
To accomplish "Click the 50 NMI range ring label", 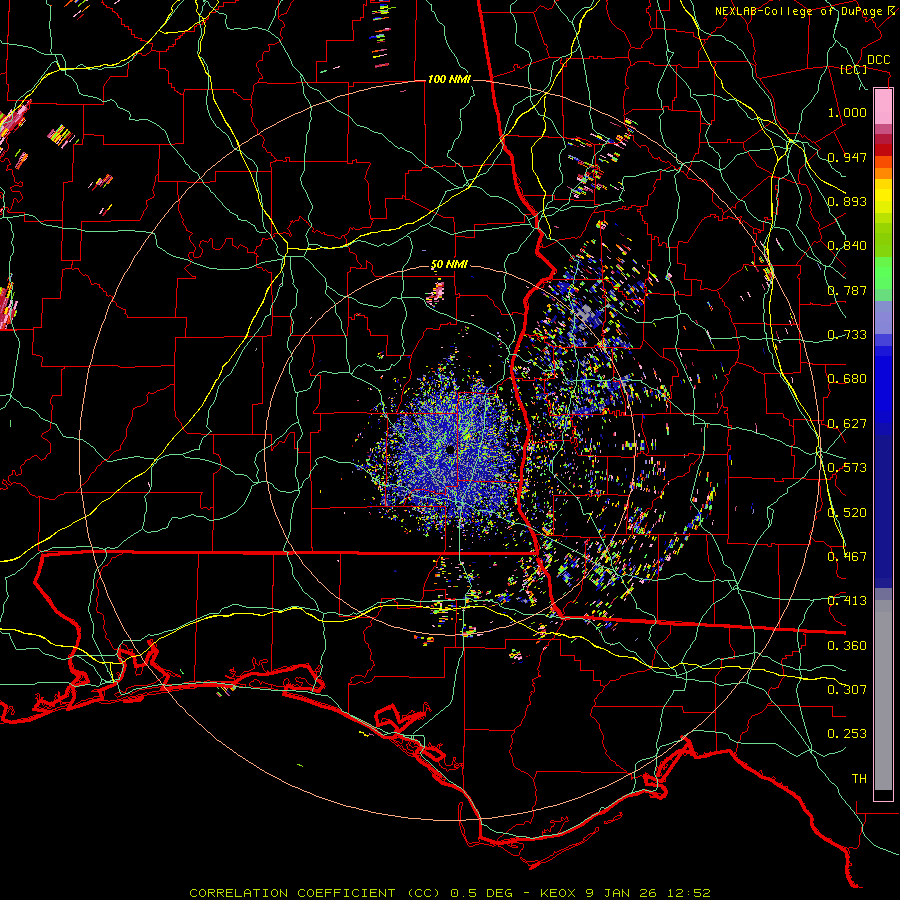I will click(x=449, y=265).
